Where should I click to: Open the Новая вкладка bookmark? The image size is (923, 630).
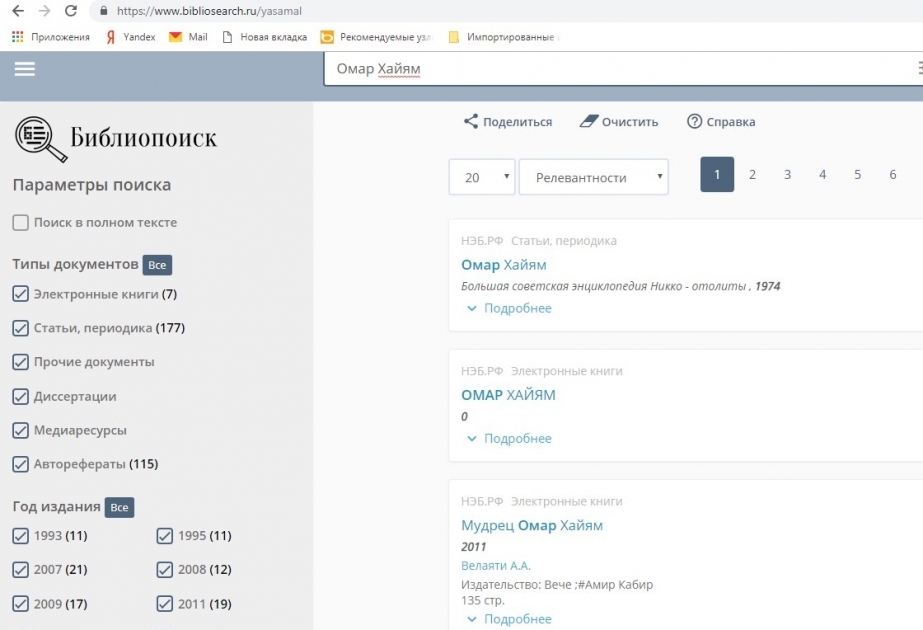point(264,37)
